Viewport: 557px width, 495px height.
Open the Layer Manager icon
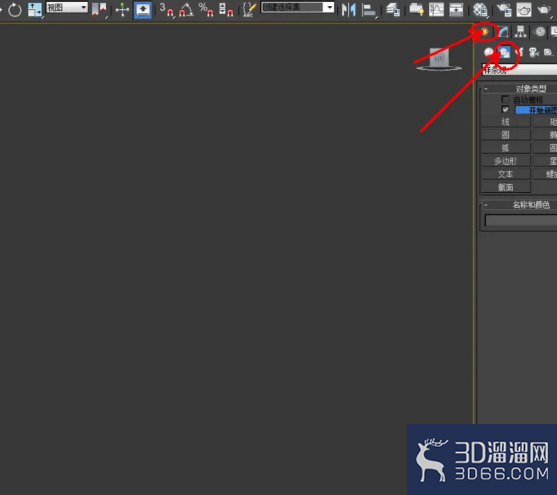pos(393,10)
